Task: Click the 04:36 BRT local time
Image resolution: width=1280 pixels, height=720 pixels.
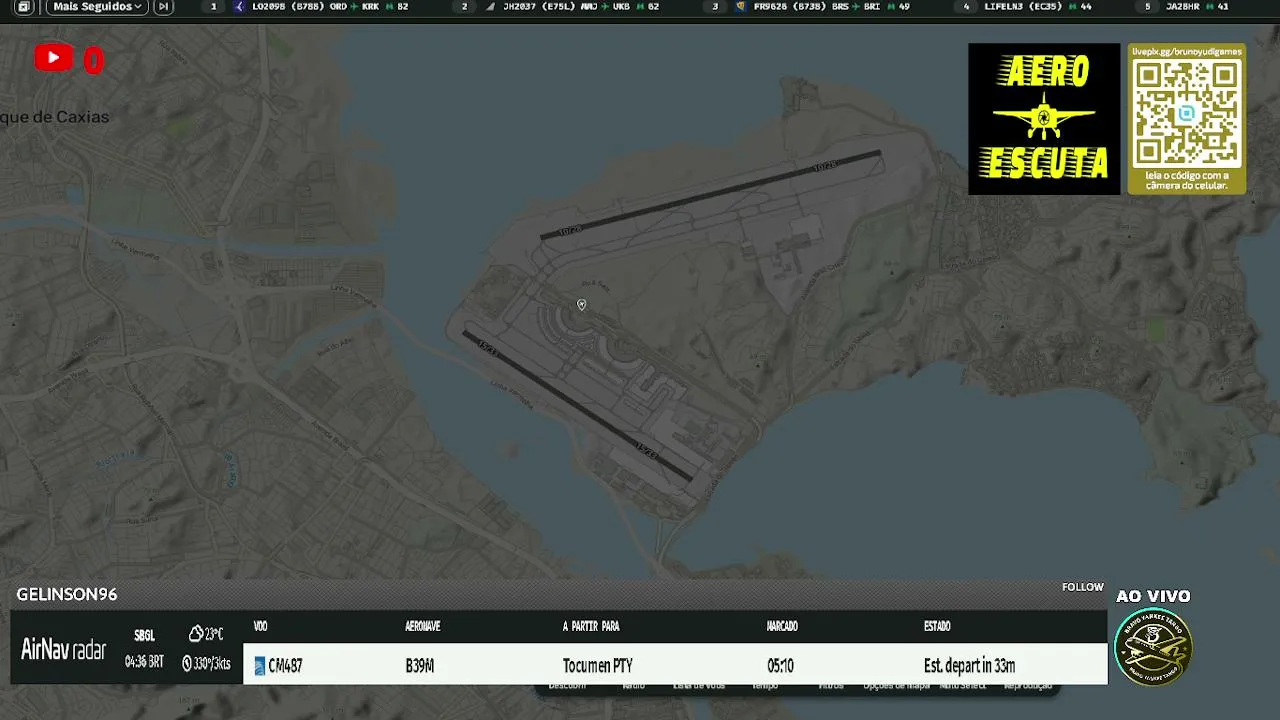Action: (x=144, y=662)
